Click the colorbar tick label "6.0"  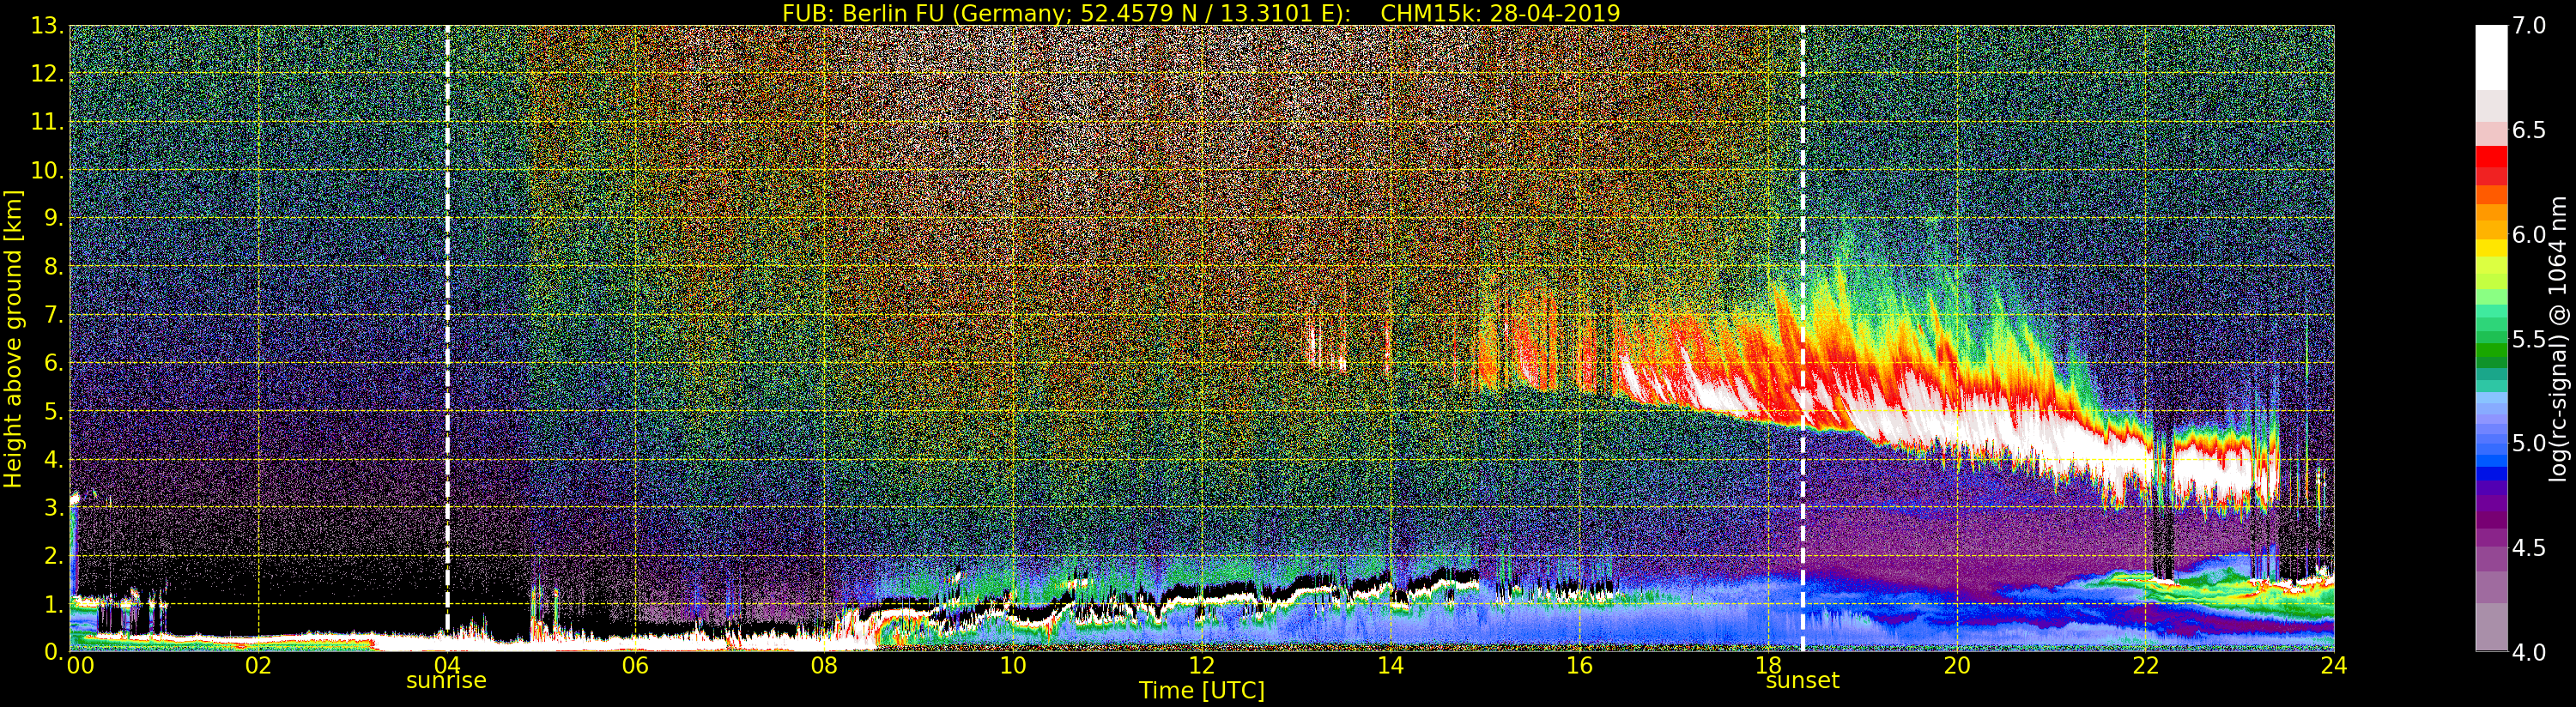[2529, 235]
